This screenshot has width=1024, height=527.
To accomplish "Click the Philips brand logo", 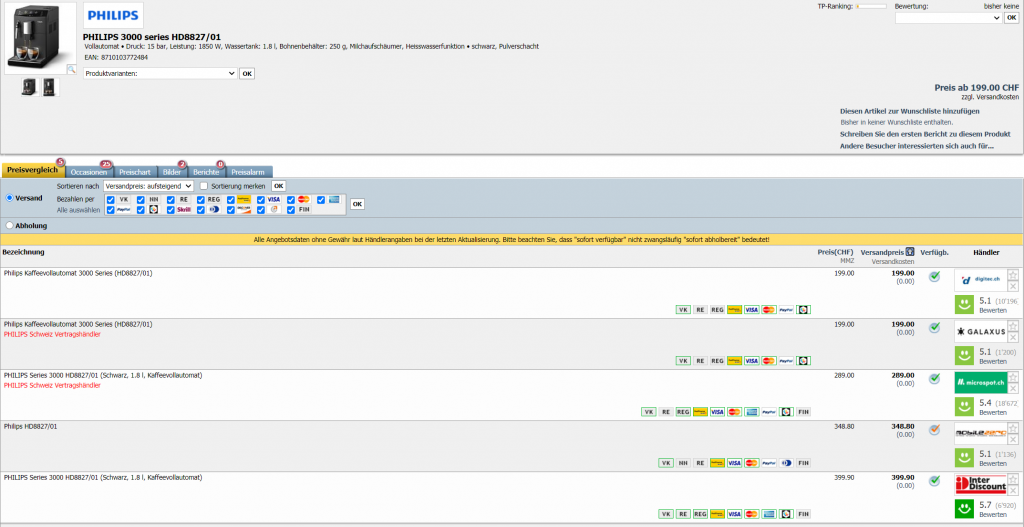I will pyautogui.click(x=113, y=16).
